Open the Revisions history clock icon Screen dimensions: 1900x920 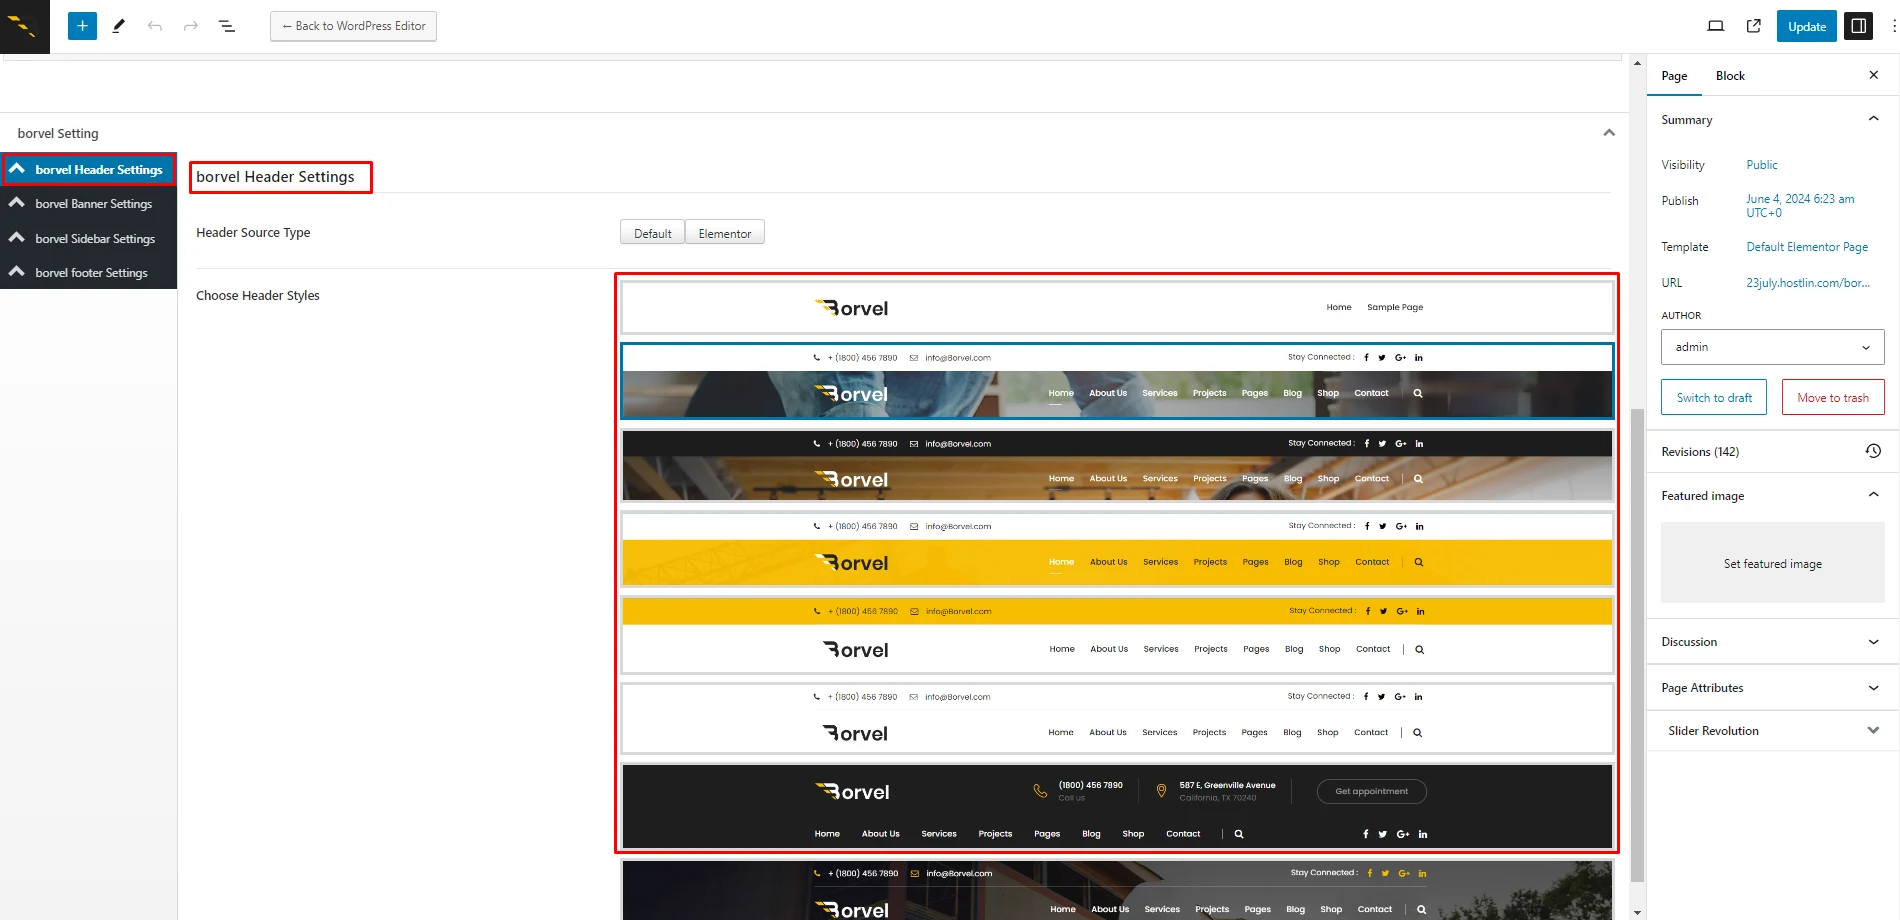[1873, 451]
